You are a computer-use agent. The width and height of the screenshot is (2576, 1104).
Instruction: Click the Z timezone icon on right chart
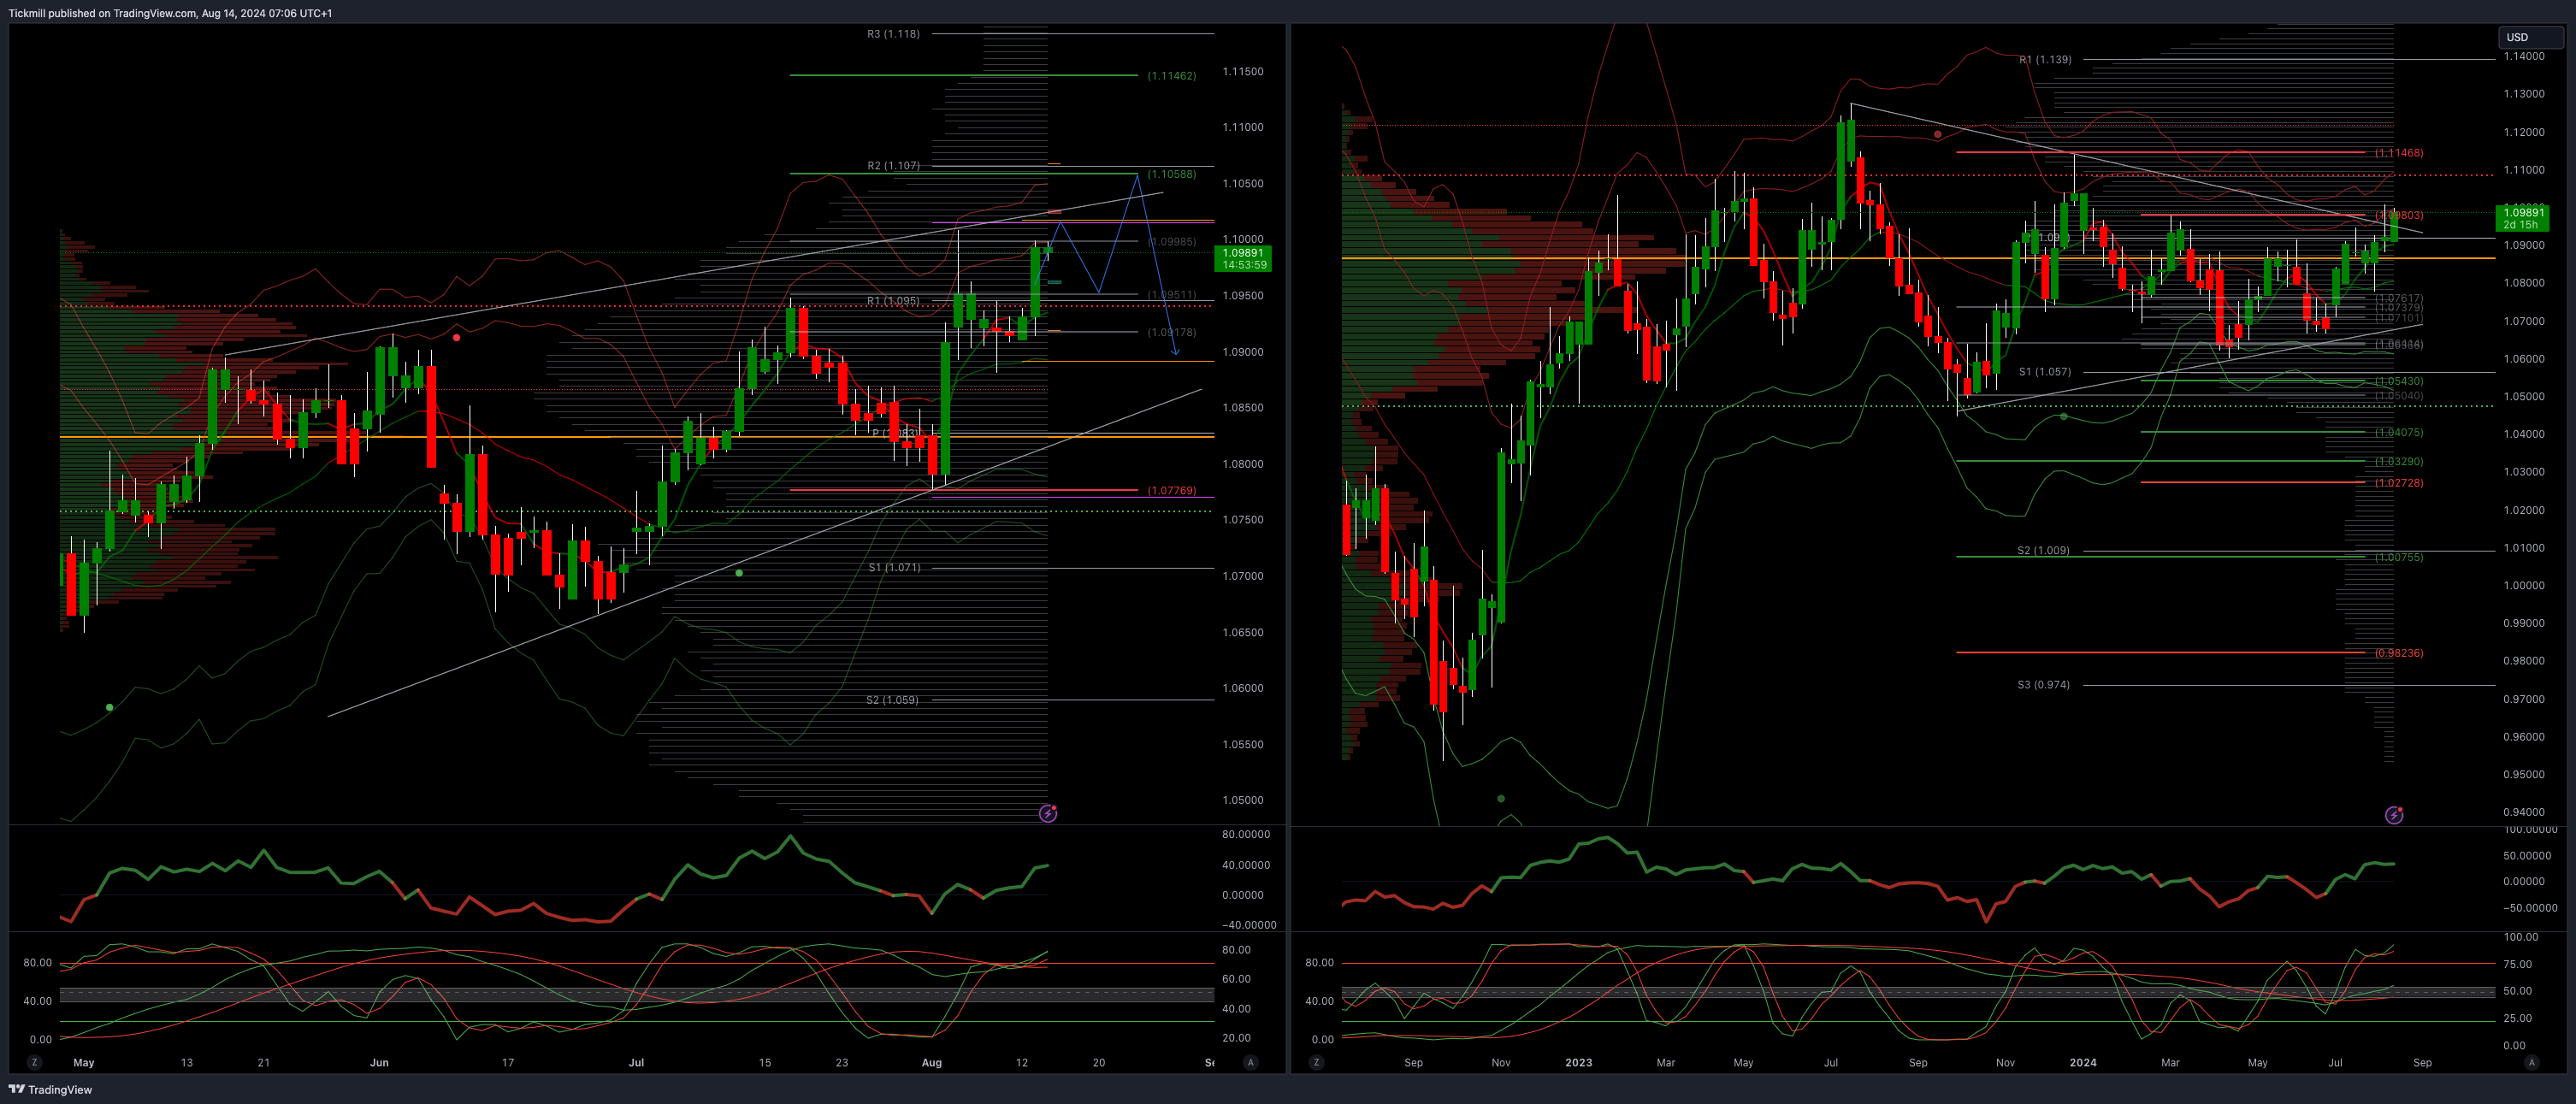pyautogui.click(x=1316, y=1062)
